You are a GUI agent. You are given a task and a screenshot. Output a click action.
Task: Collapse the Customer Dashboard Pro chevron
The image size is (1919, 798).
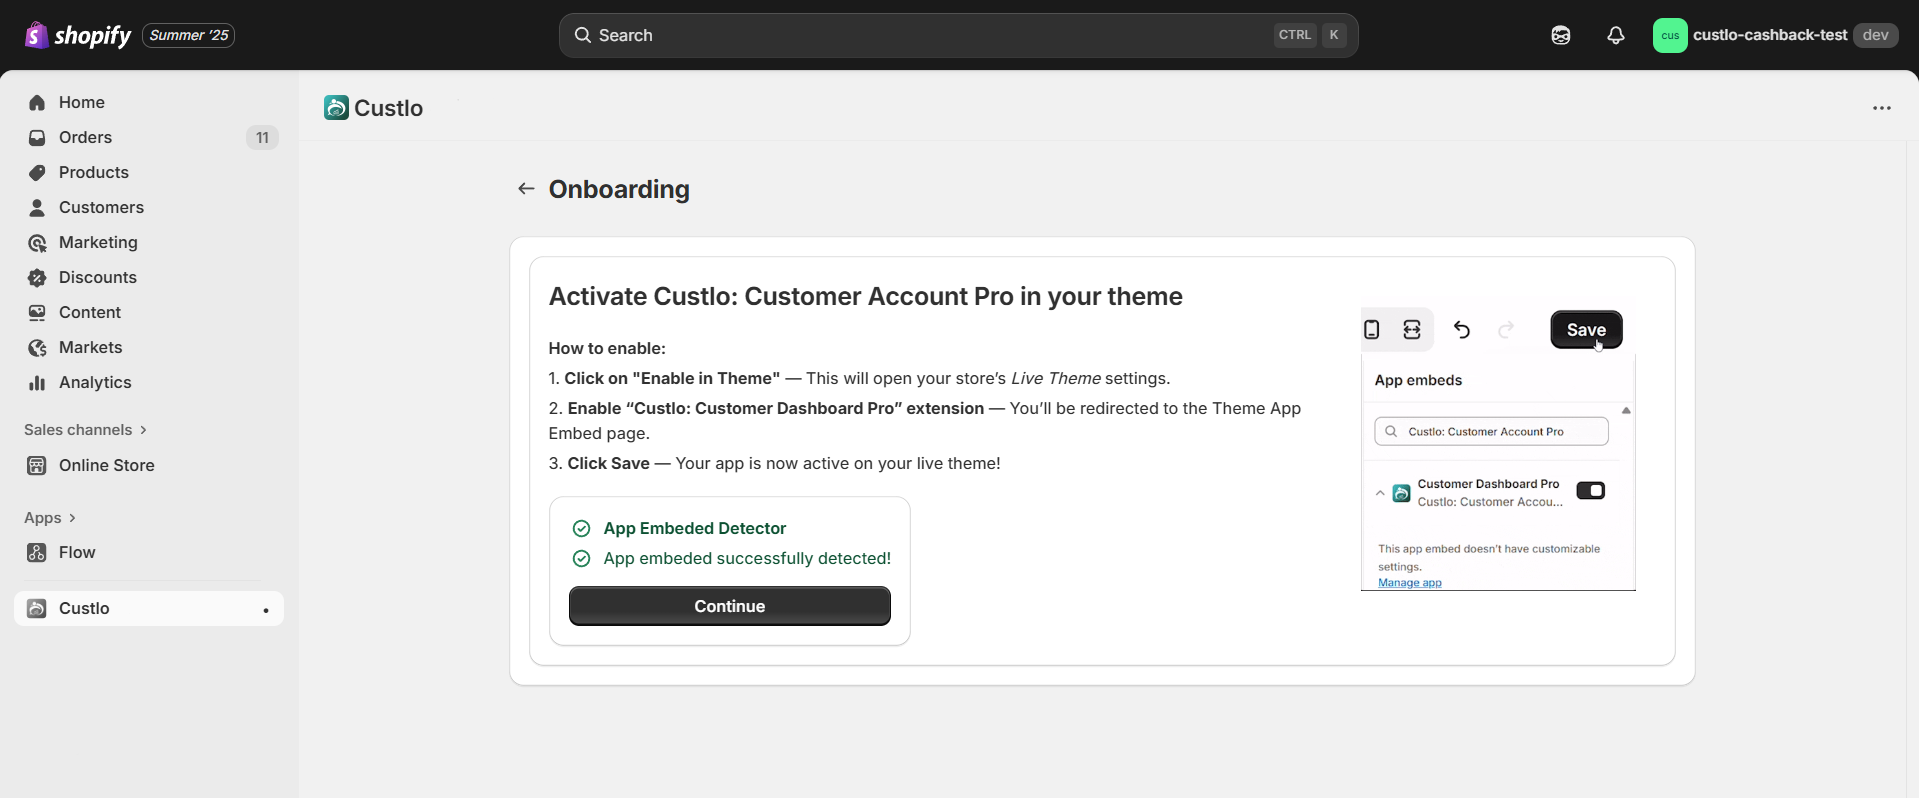coord(1380,493)
